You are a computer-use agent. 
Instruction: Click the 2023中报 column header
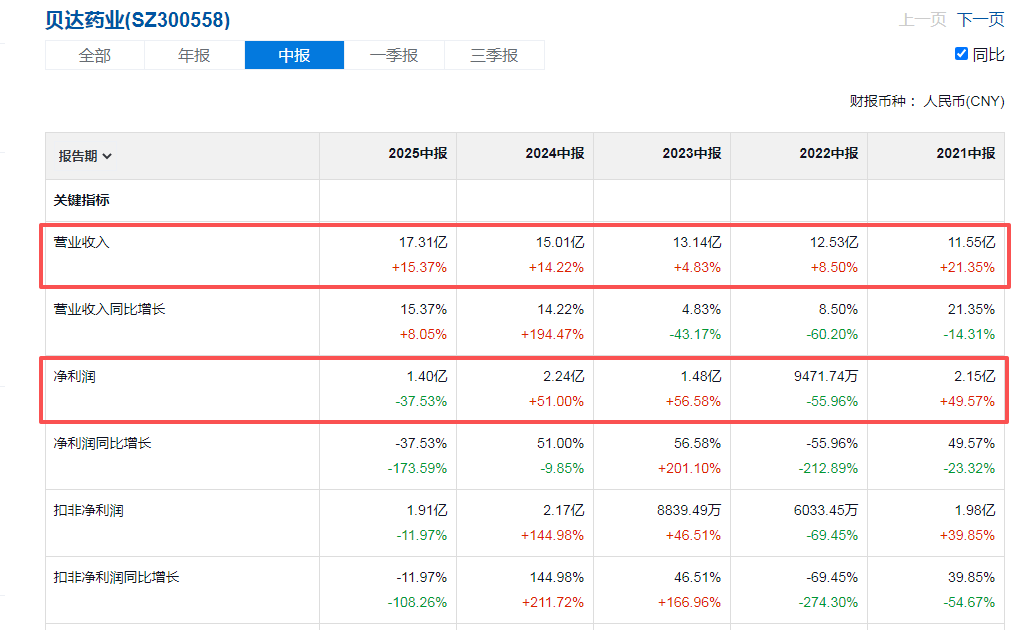[691, 154]
